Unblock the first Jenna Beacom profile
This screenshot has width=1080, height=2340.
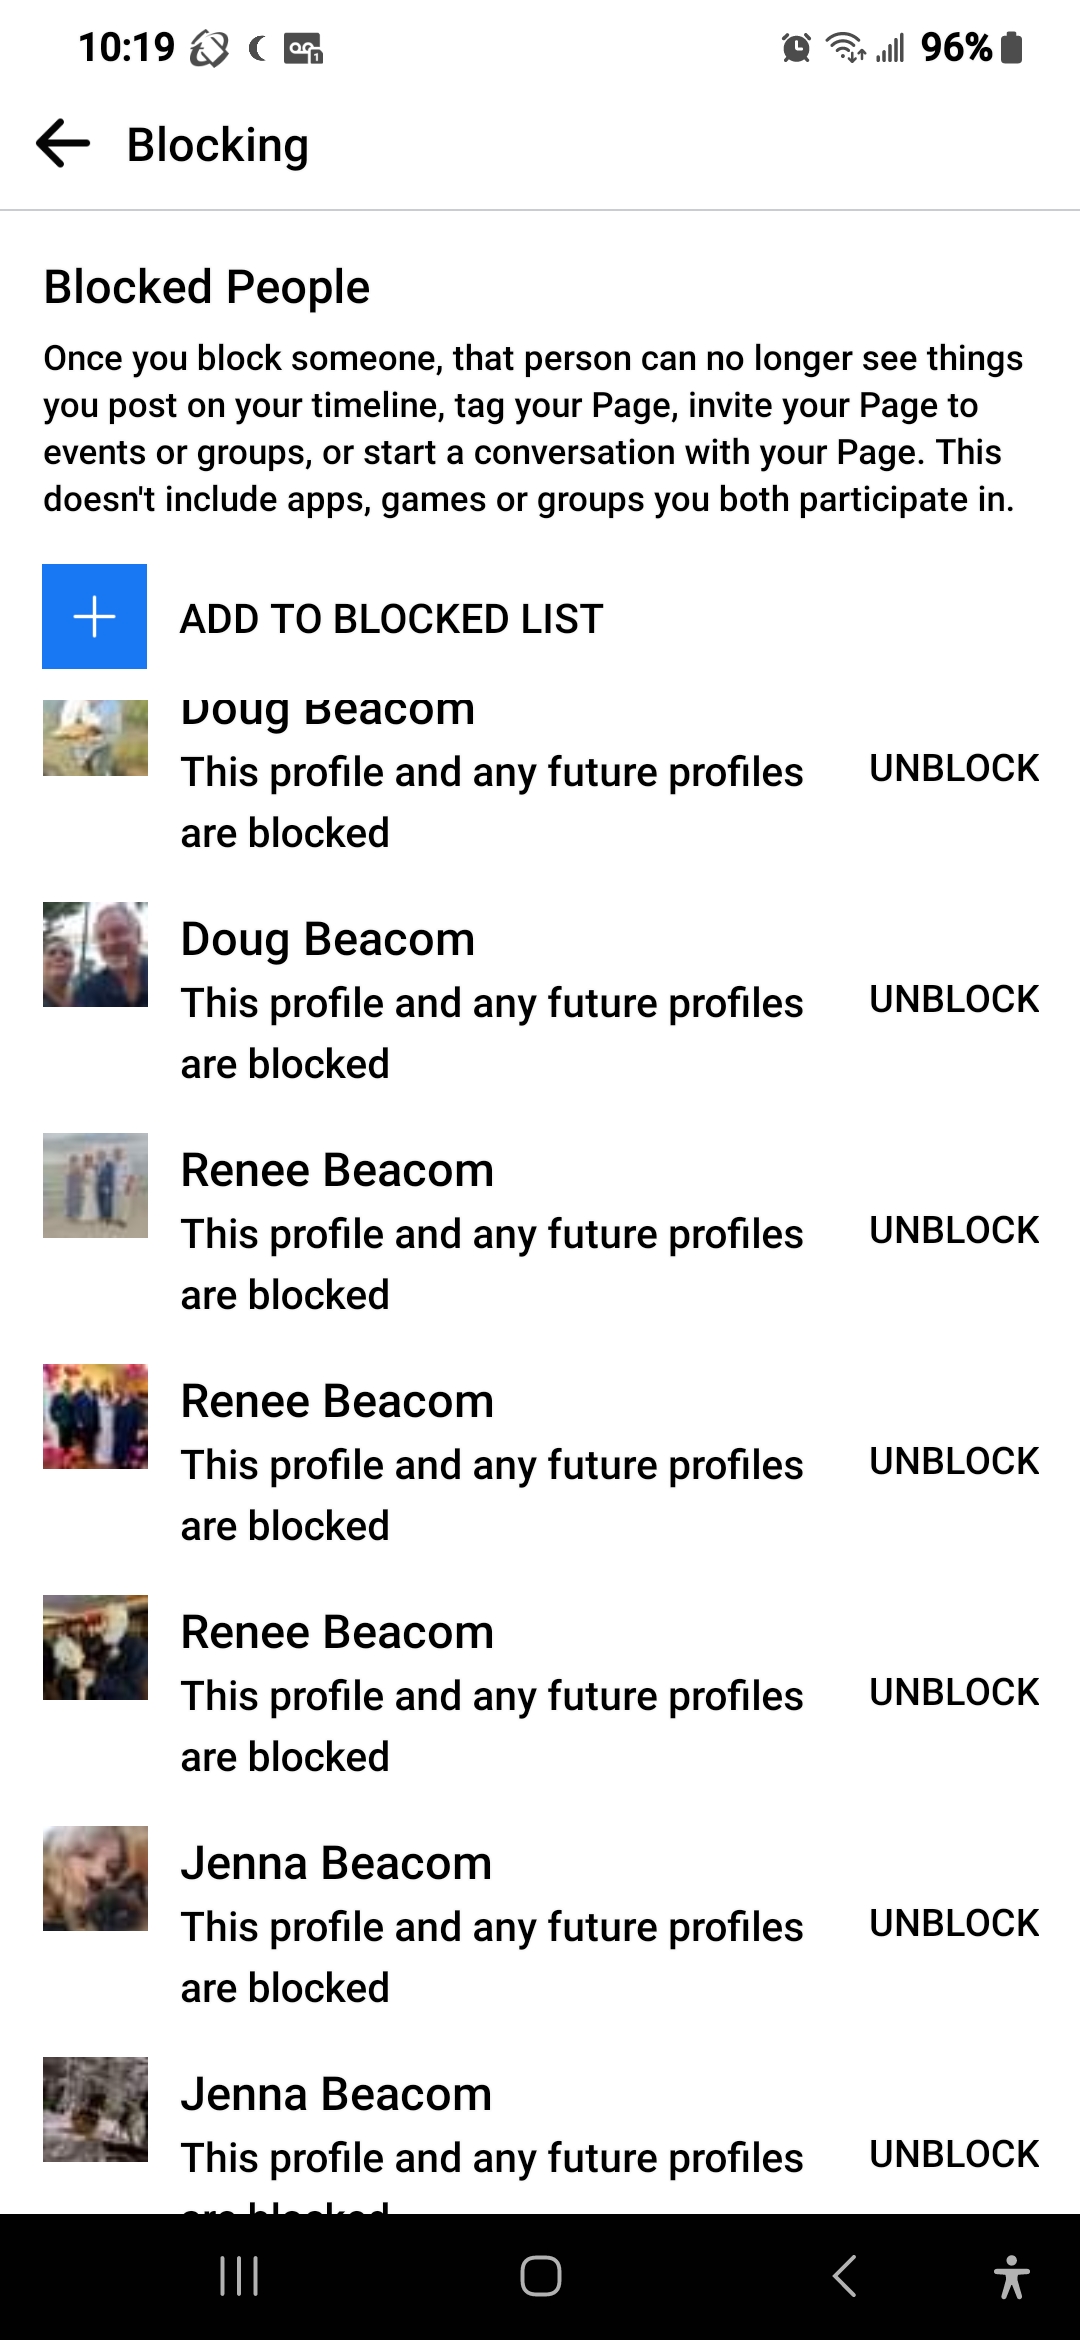tap(954, 1924)
